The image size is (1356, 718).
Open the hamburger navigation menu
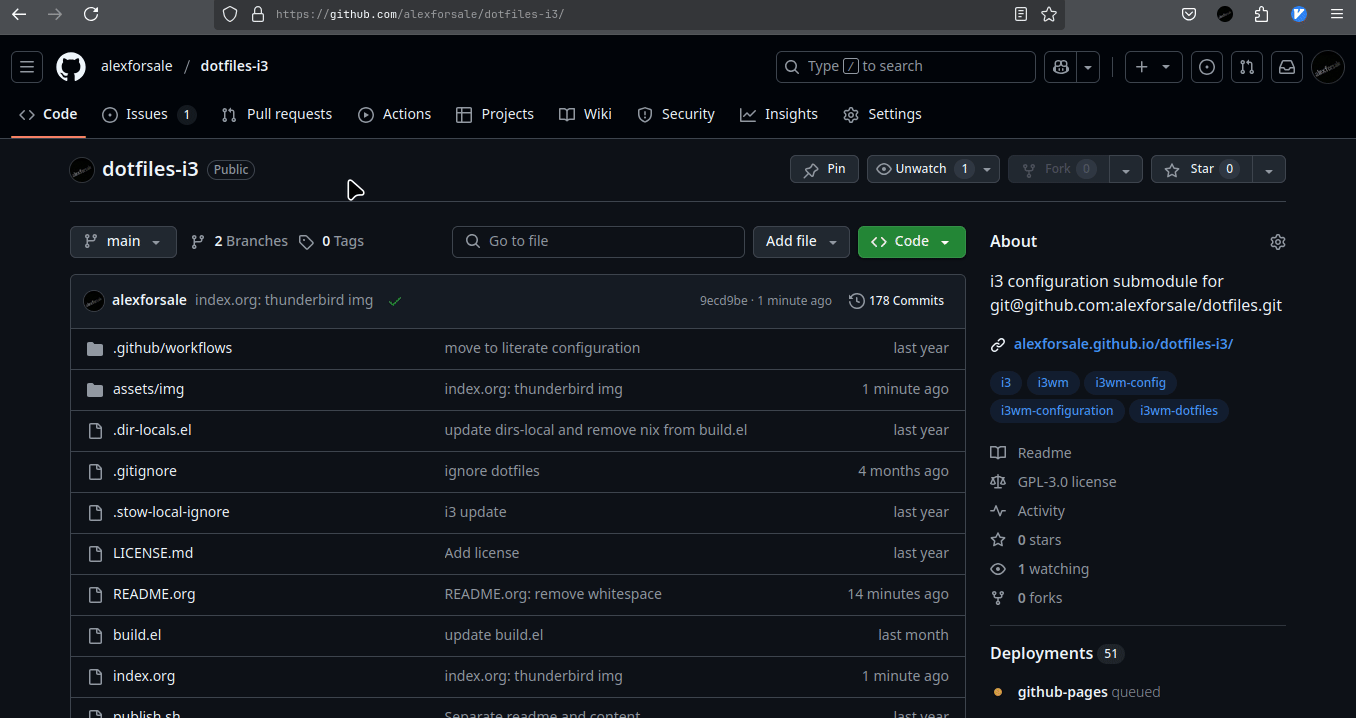click(x=27, y=67)
